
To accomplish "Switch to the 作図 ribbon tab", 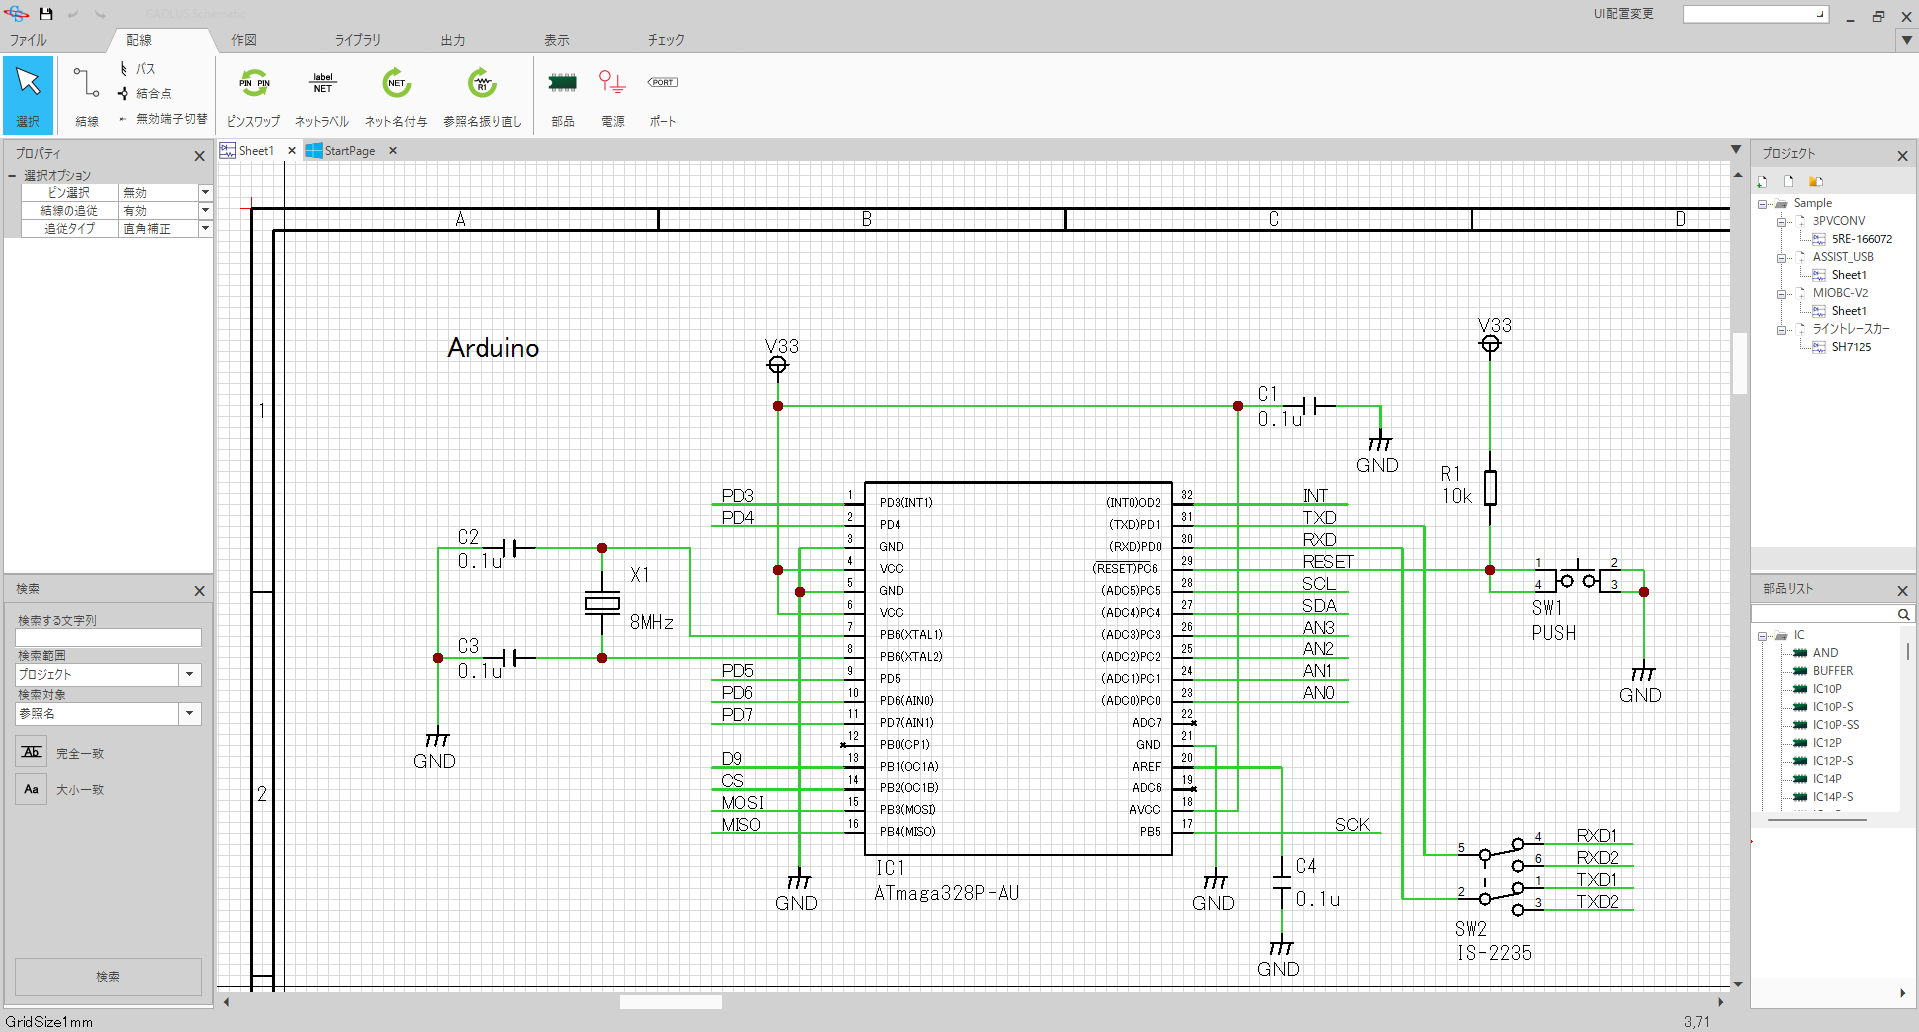I will point(244,40).
